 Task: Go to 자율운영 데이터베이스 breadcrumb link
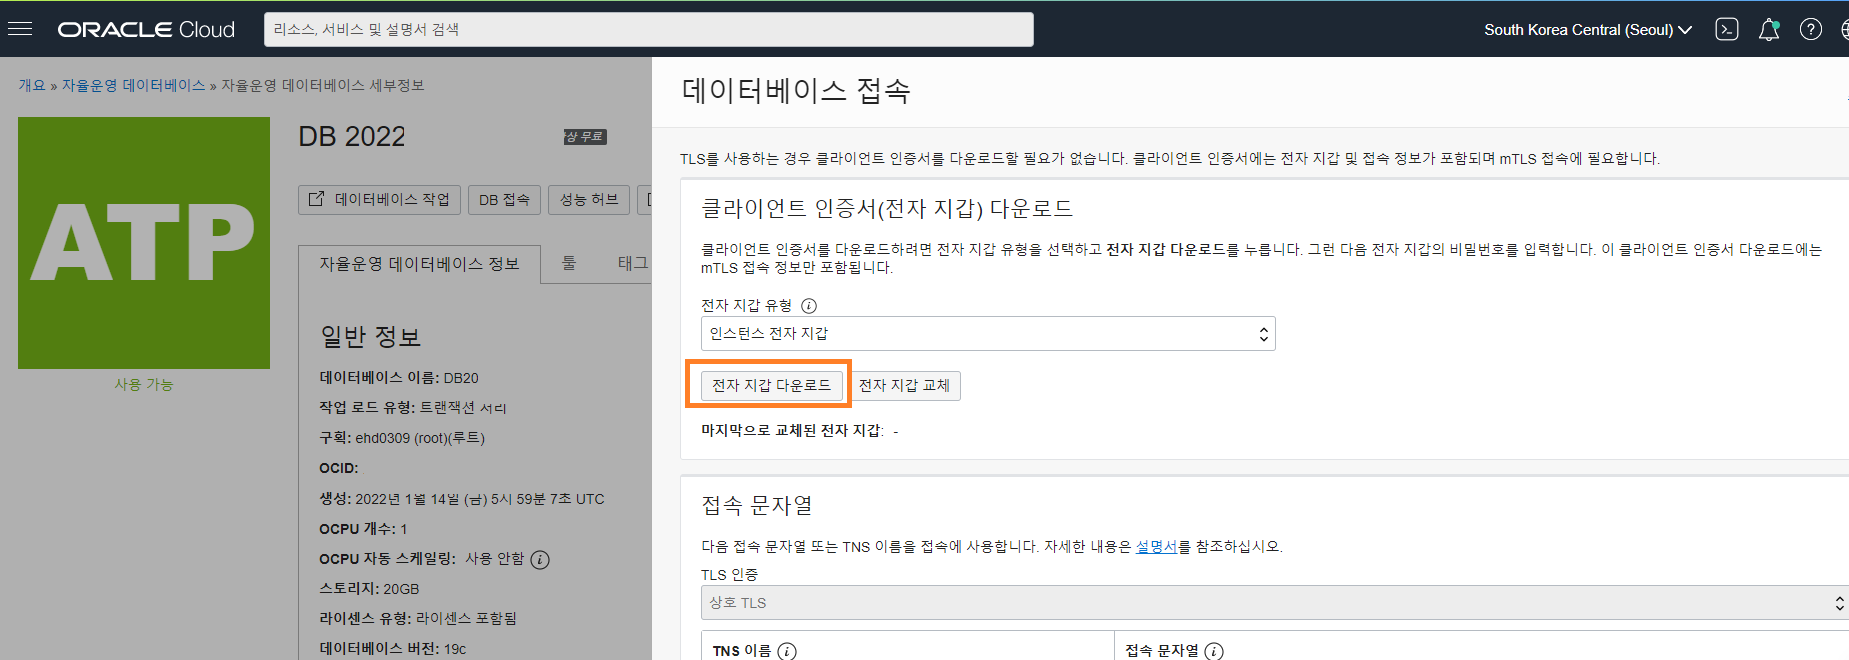point(133,86)
